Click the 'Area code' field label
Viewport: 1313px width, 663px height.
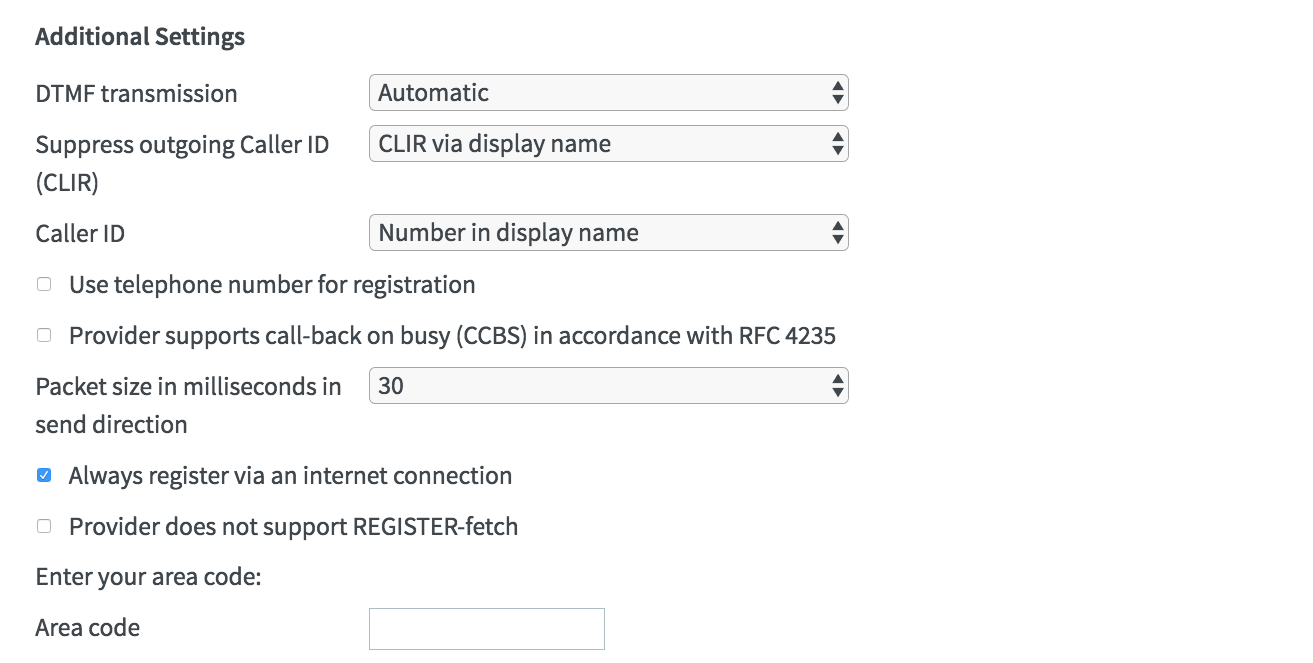87,628
